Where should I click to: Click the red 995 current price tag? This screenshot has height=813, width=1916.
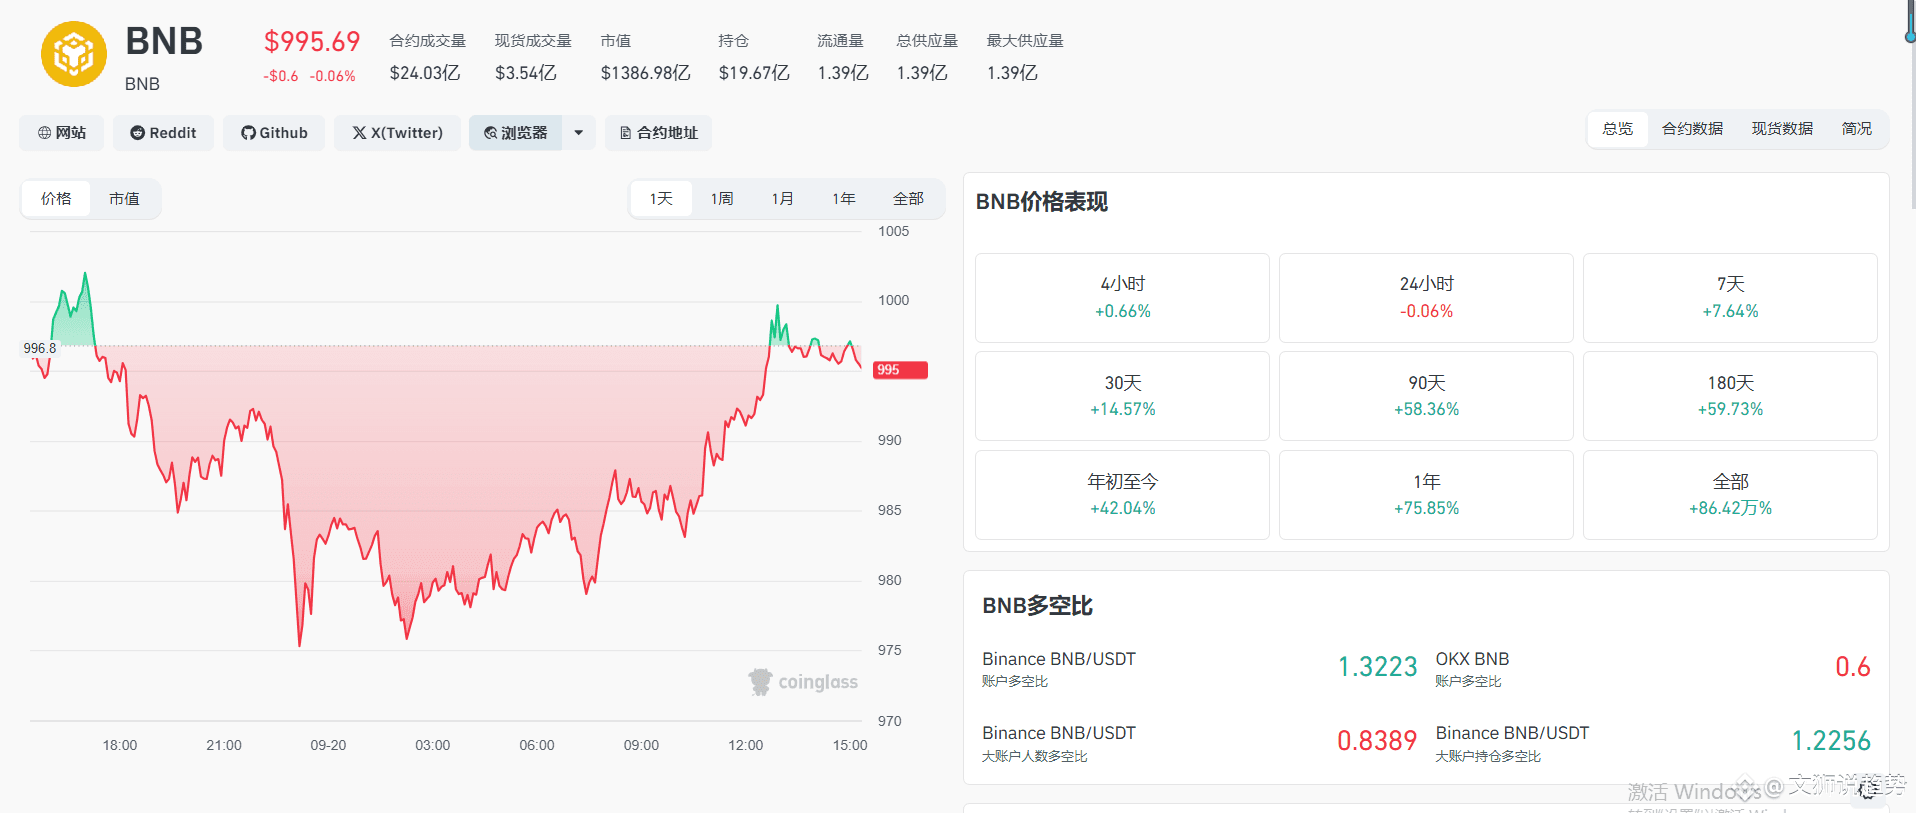[x=900, y=370]
